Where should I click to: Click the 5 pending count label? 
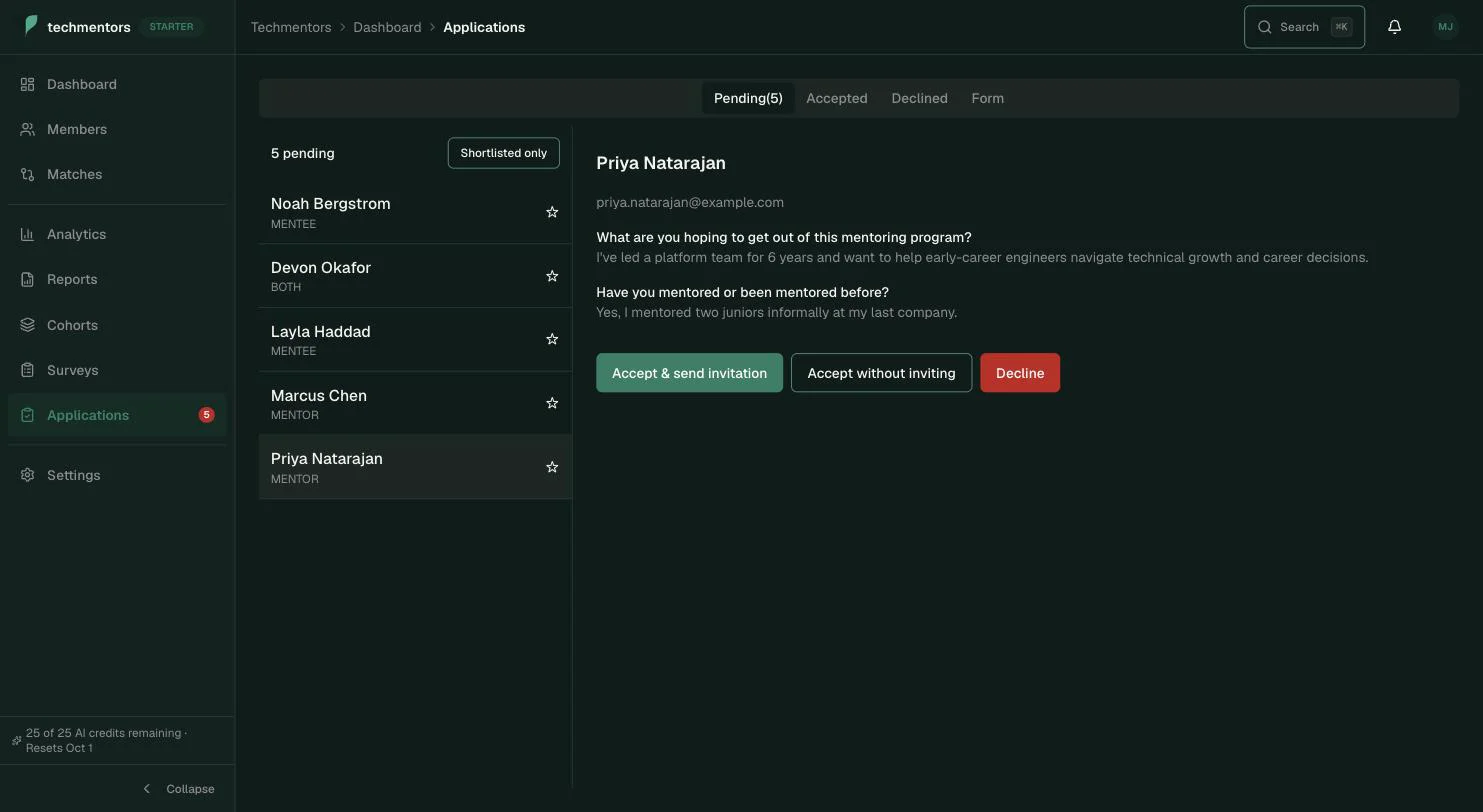pos(302,153)
